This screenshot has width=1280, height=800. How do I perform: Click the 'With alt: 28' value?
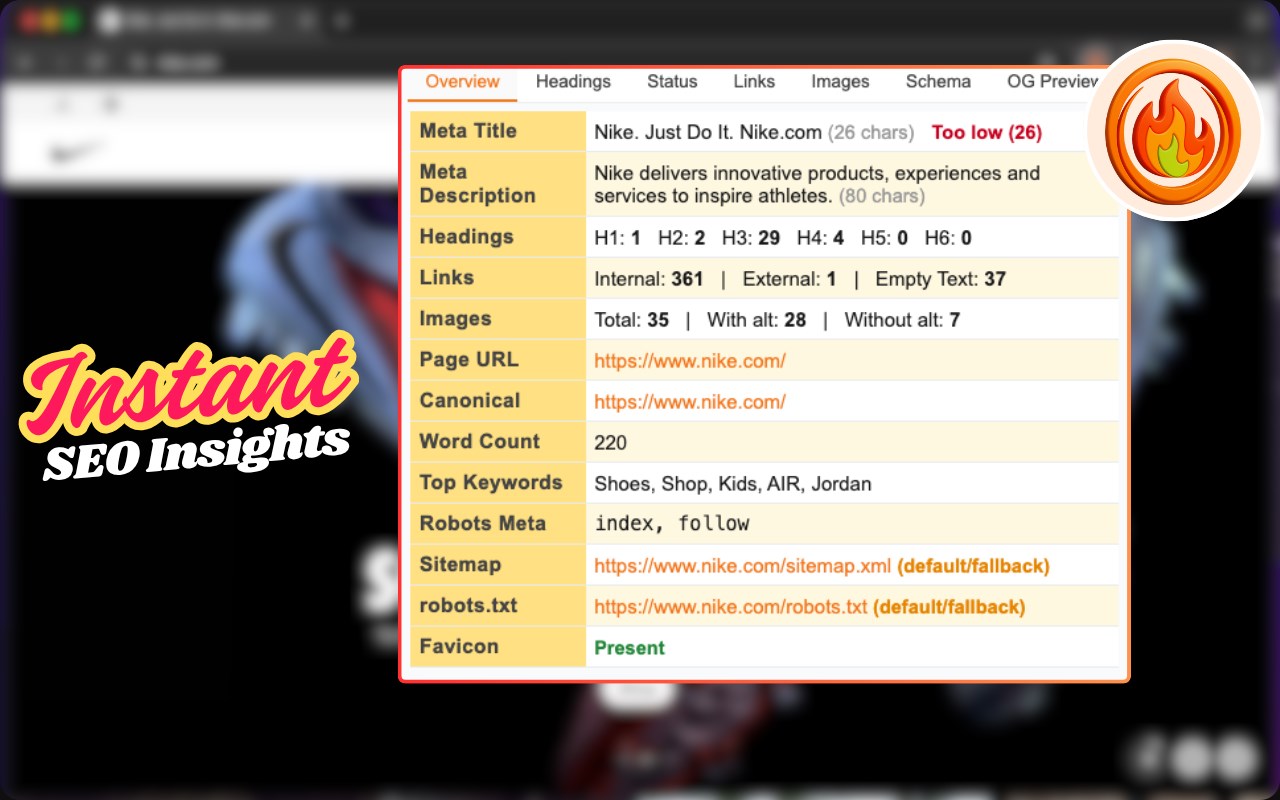tap(756, 320)
